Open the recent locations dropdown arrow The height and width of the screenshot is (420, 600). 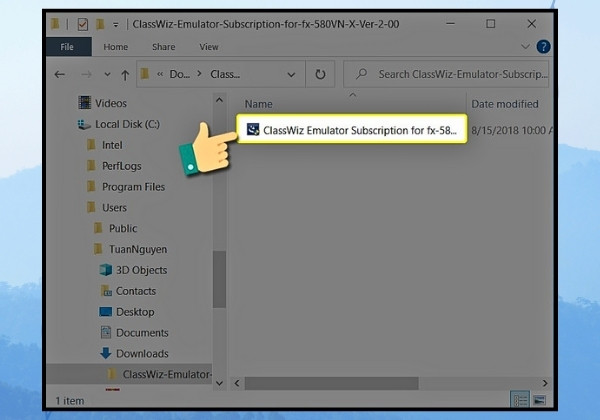coord(108,74)
